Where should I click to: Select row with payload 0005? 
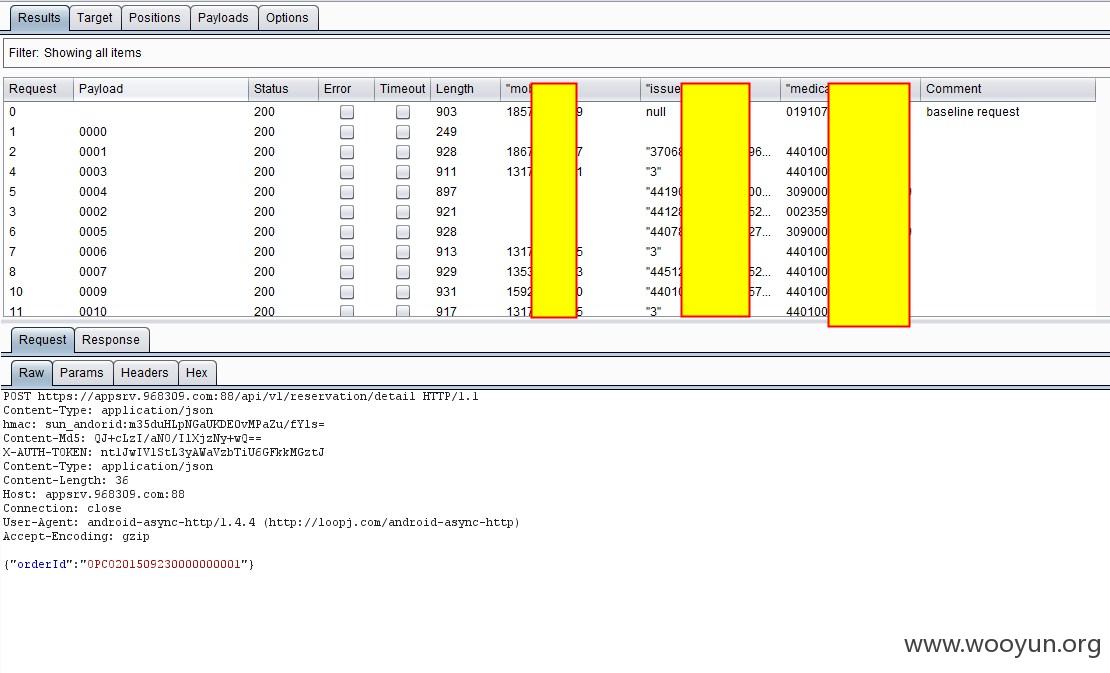549,231
